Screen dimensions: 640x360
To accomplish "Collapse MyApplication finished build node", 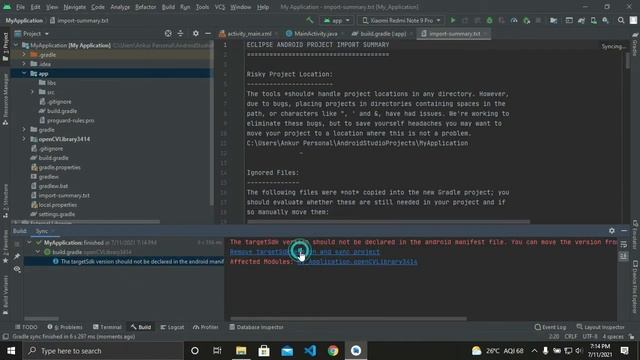I will 29,242.
